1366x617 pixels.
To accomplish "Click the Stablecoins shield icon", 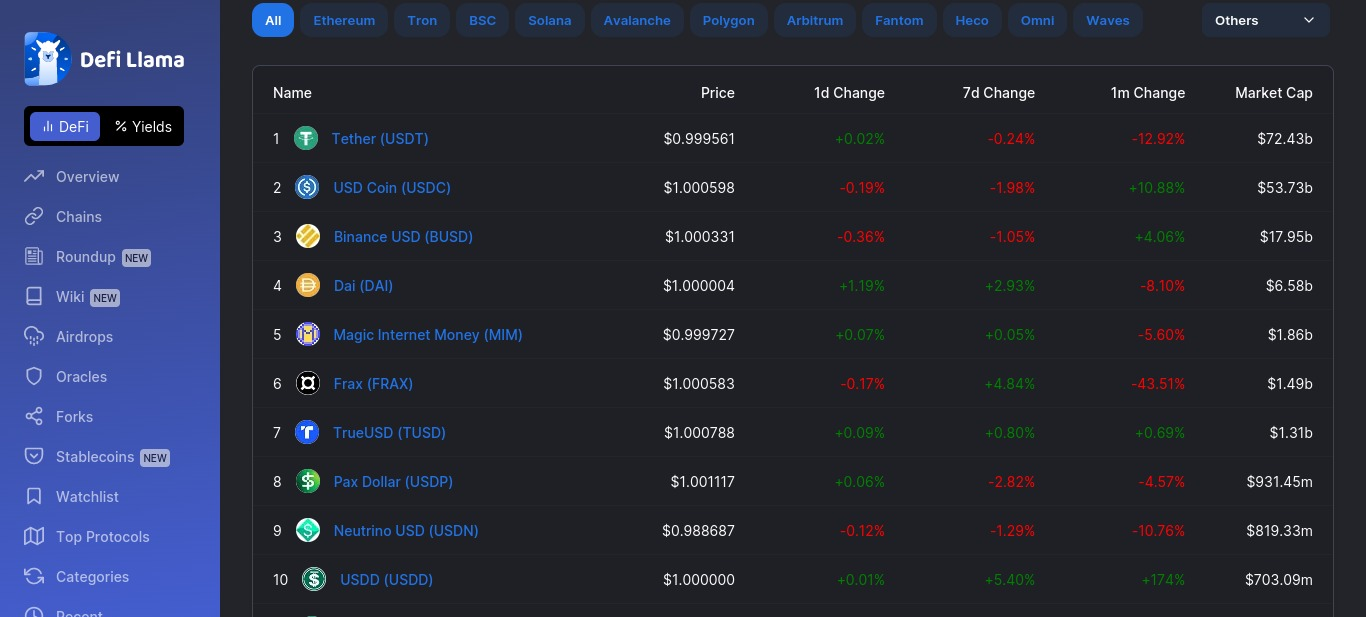I will click(x=34, y=457).
